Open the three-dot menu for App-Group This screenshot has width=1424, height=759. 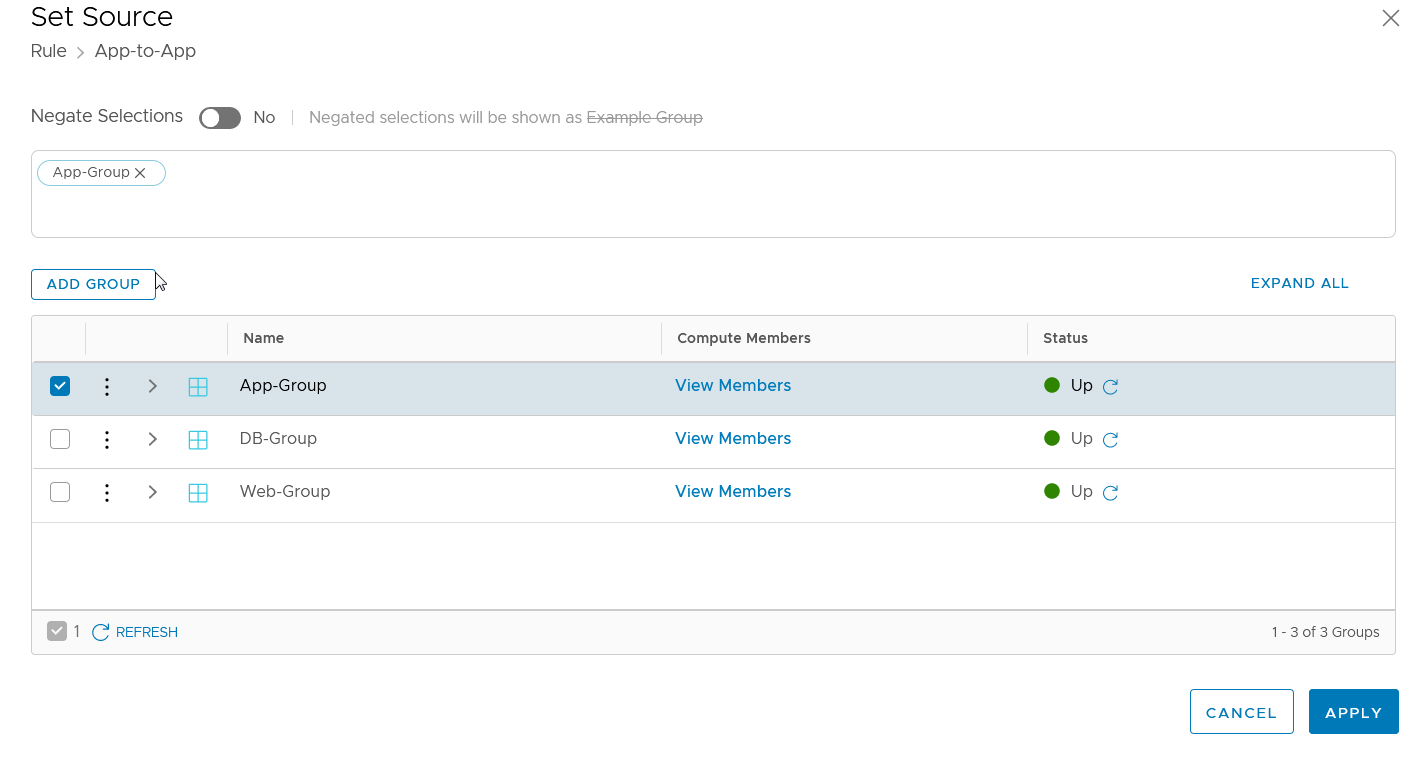(x=107, y=386)
